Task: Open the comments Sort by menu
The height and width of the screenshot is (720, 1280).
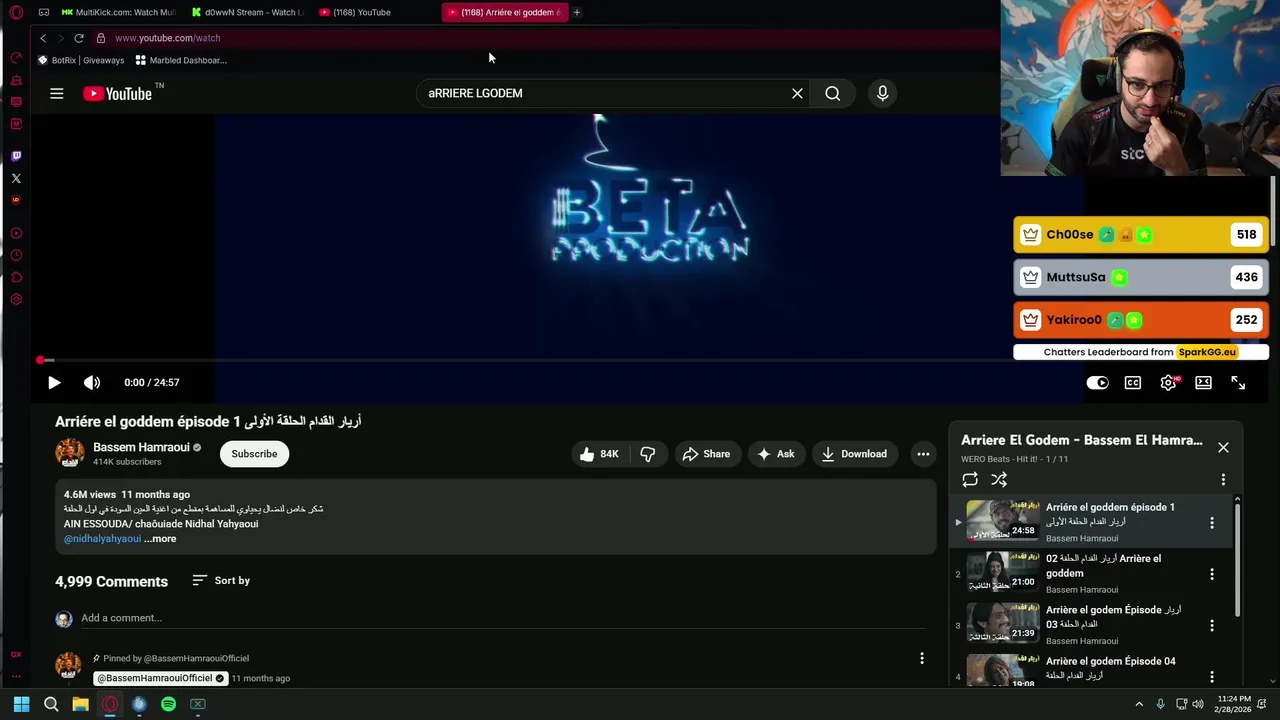Action: point(221,581)
